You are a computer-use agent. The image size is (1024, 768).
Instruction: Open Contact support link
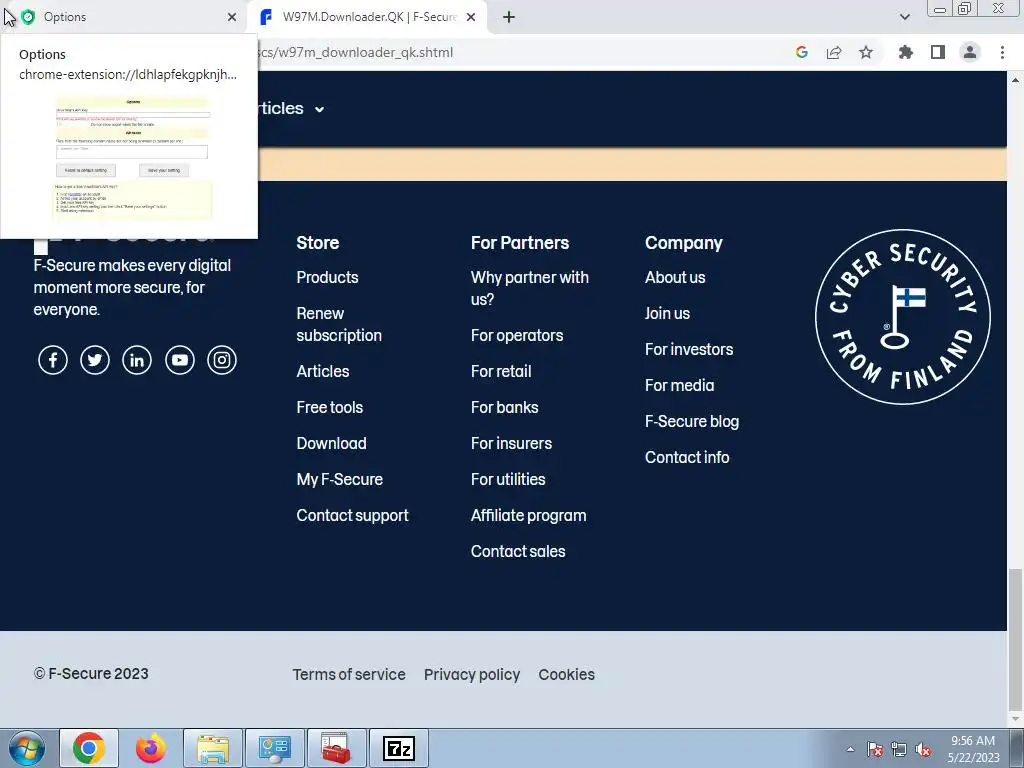pyautogui.click(x=353, y=515)
